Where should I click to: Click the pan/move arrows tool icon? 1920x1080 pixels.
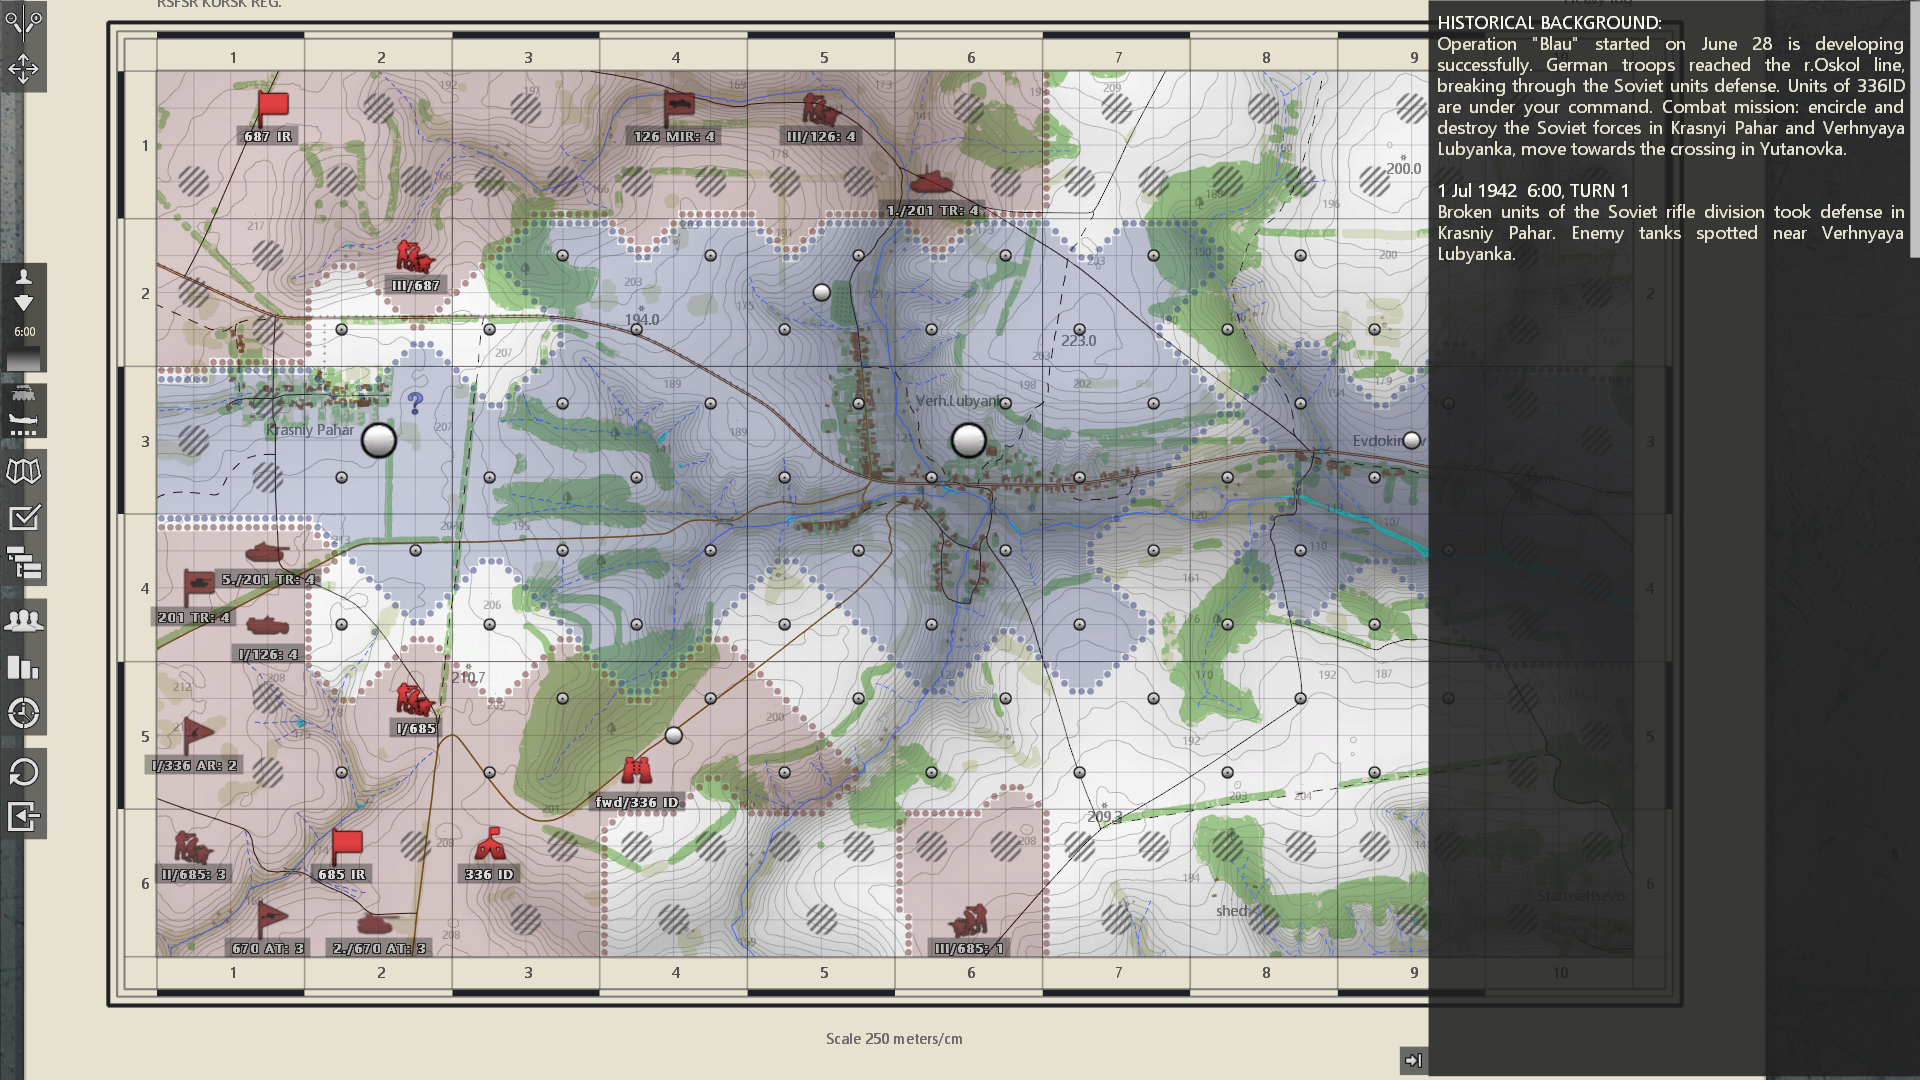pyautogui.click(x=23, y=69)
